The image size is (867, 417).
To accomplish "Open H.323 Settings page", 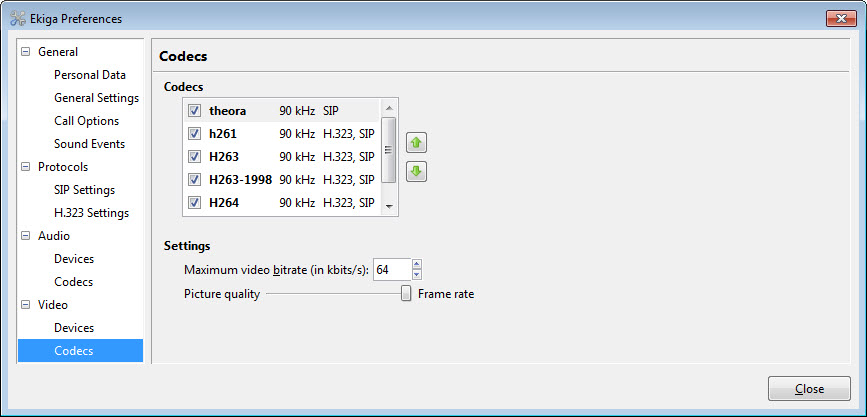I will [91, 213].
